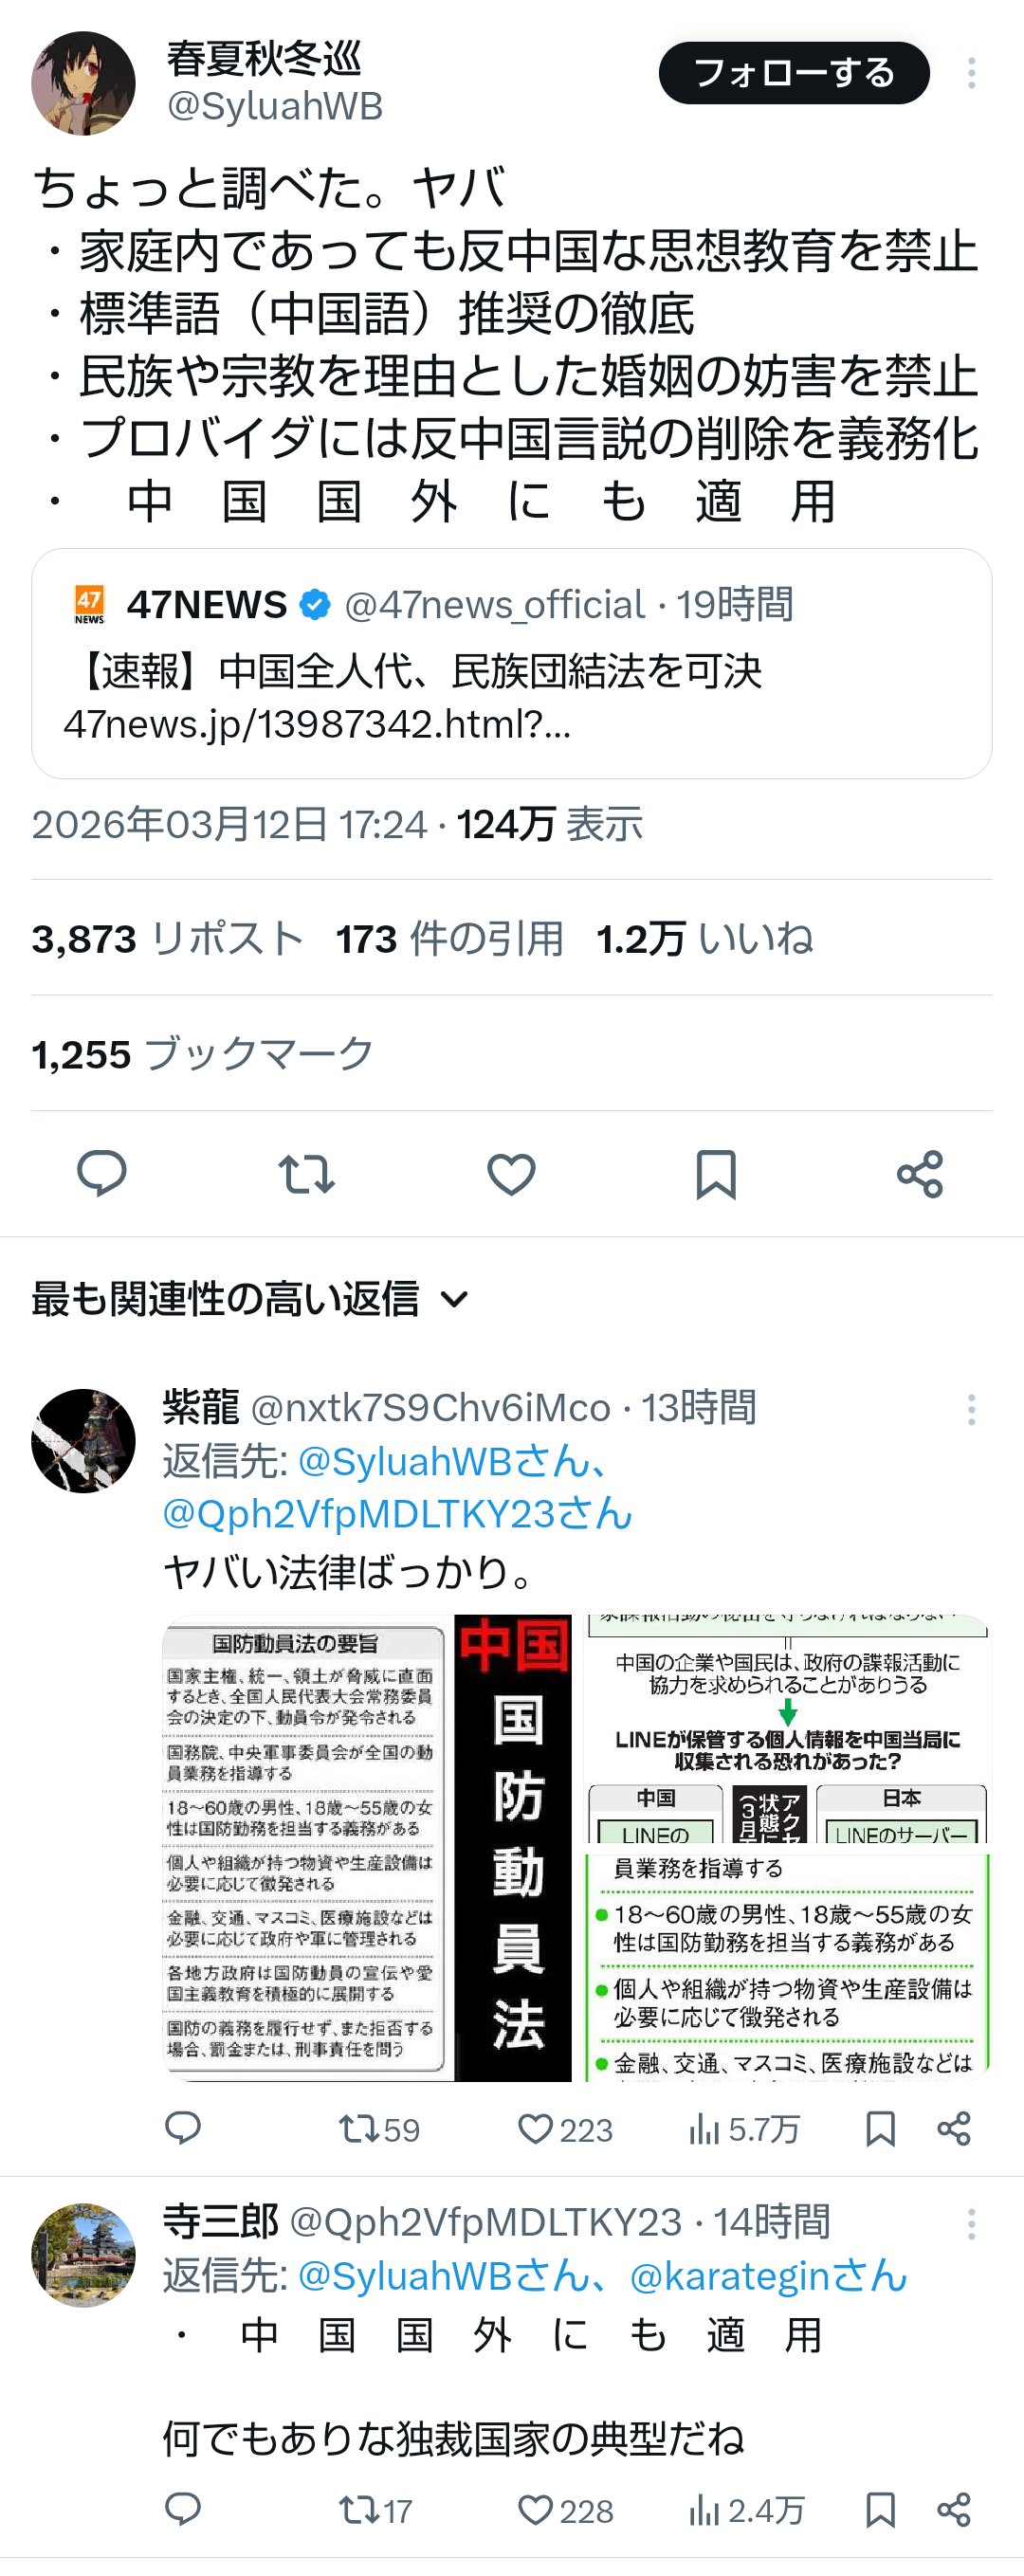Image resolution: width=1024 pixels, height=2576 pixels.
Task: Like 紫龍's reply with 223 likes
Action: pos(565,2129)
